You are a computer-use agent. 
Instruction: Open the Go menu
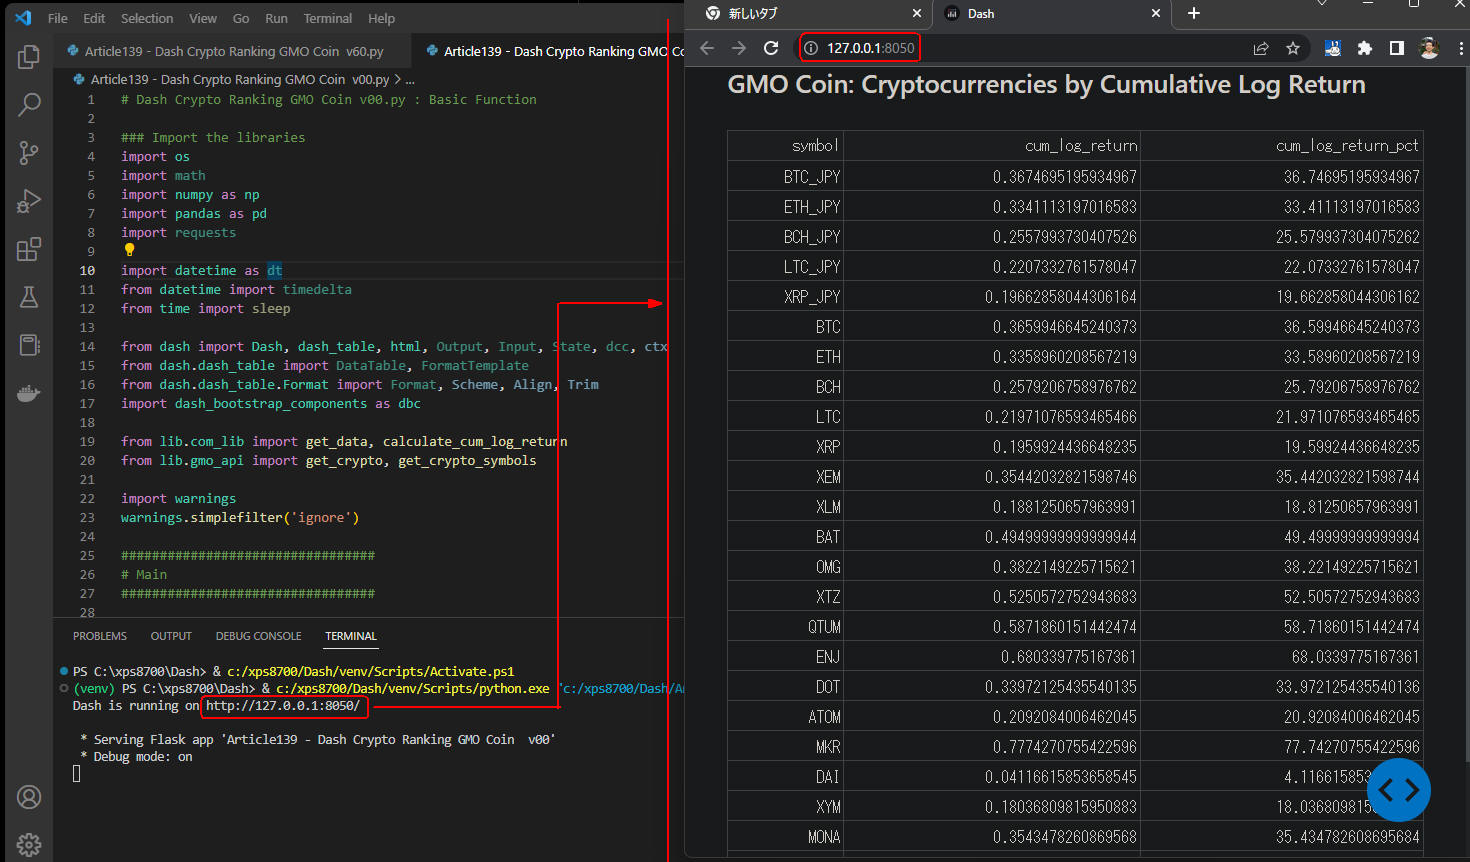(241, 18)
